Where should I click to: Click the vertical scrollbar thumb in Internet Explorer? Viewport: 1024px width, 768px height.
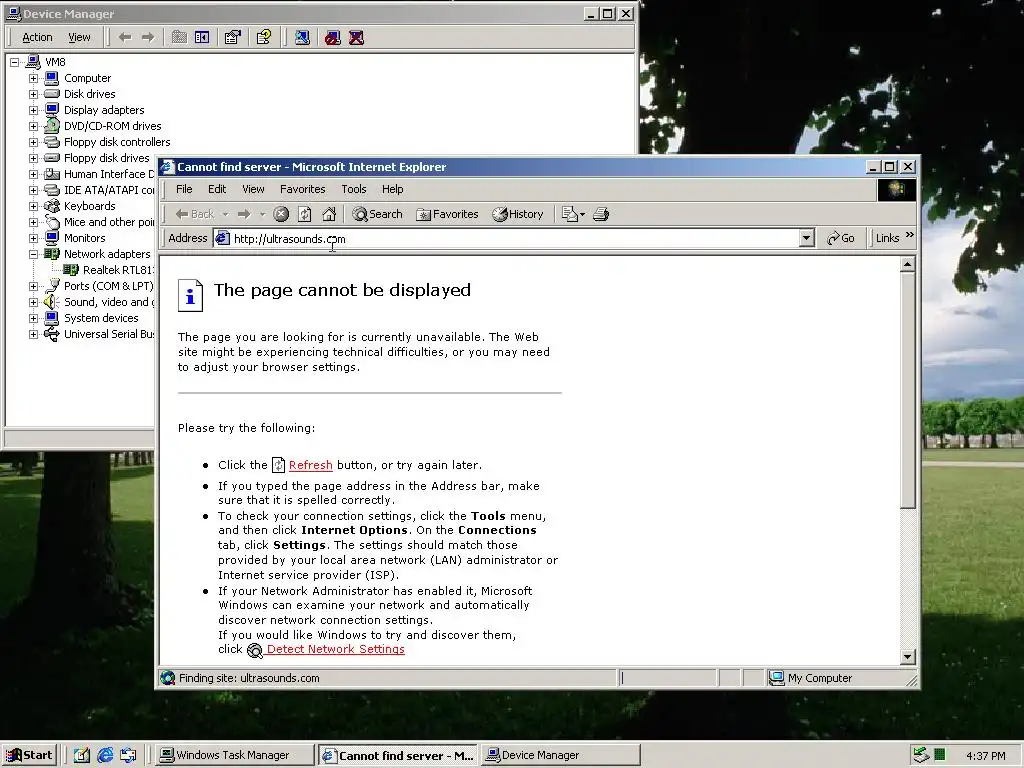(x=907, y=390)
